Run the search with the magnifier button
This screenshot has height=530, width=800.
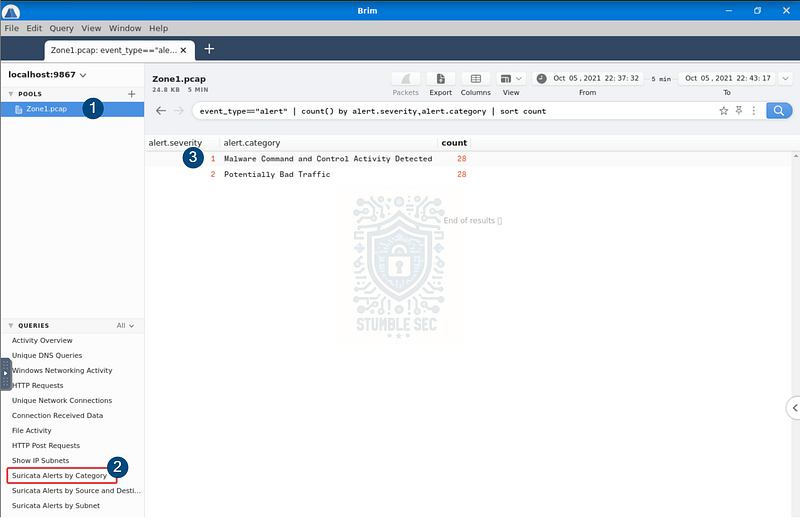point(779,111)
